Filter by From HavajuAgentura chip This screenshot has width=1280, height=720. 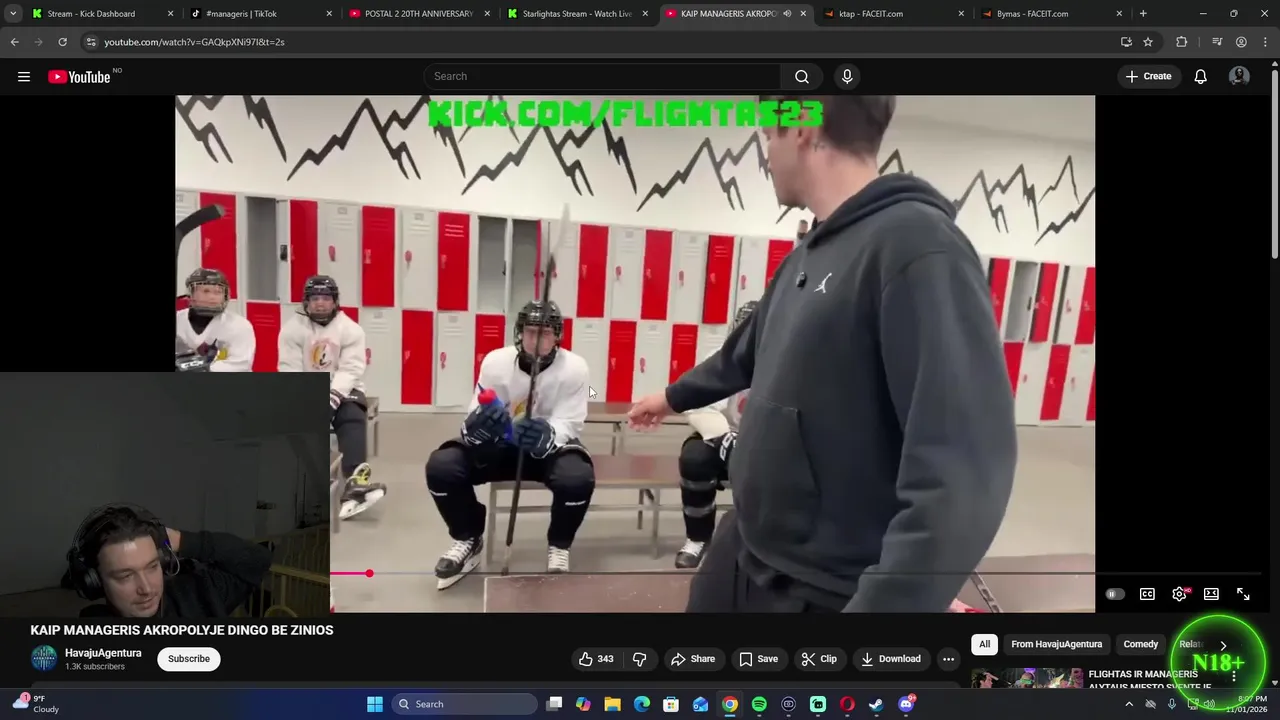[x=1056, y=644]
